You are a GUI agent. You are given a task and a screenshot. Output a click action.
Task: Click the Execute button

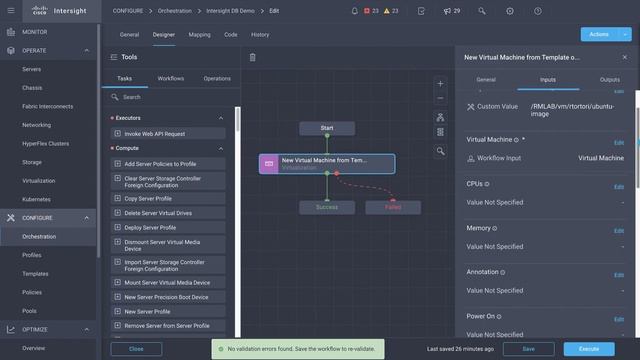coord(589,349)
